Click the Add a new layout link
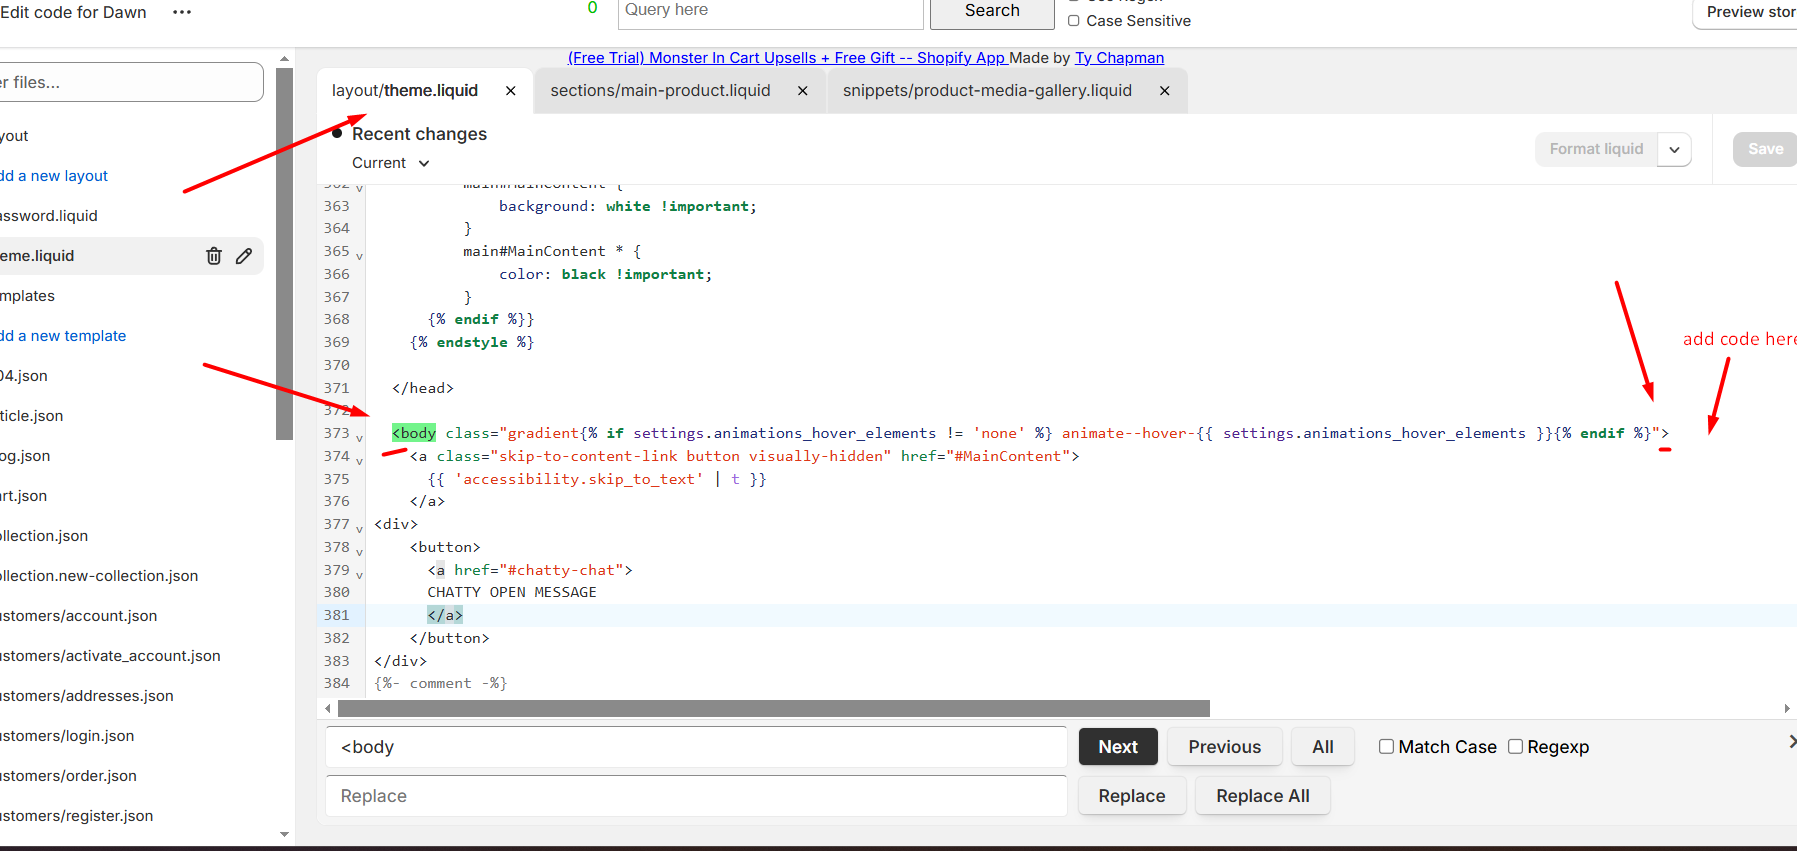1797x851 pixels. (x=54, y=176)
